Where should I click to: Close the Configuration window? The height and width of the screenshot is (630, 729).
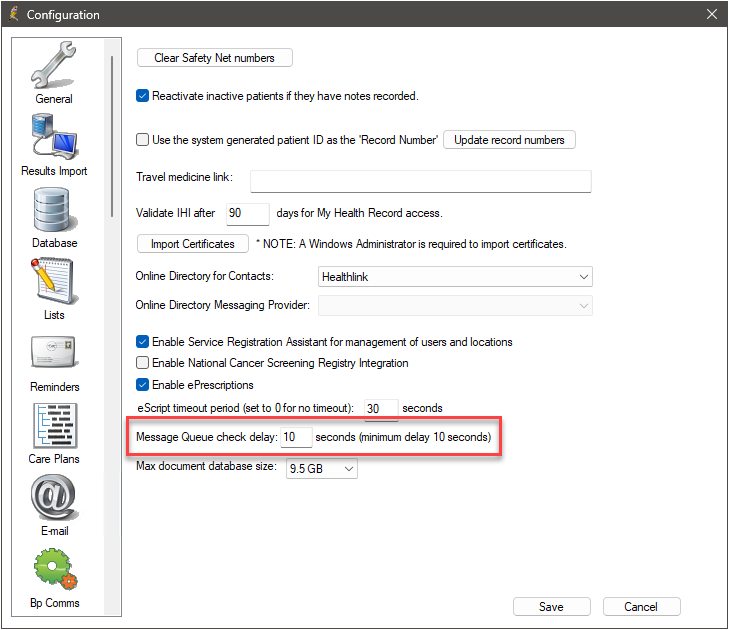click(x=712, y=14)
